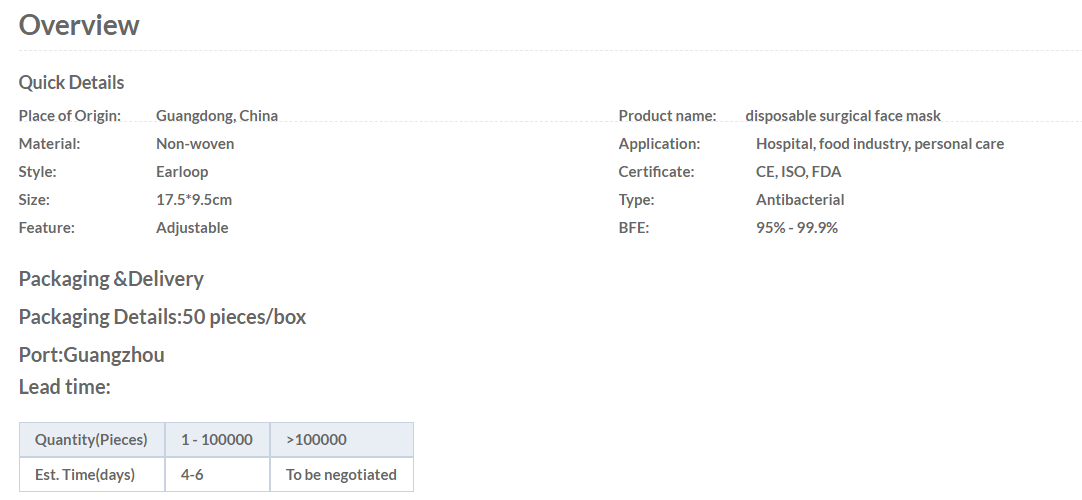The height and width of the screenshot is (500, 1082).
Task: Click the Lead time label
Action: pyautogui.click(x=64, y=386)
